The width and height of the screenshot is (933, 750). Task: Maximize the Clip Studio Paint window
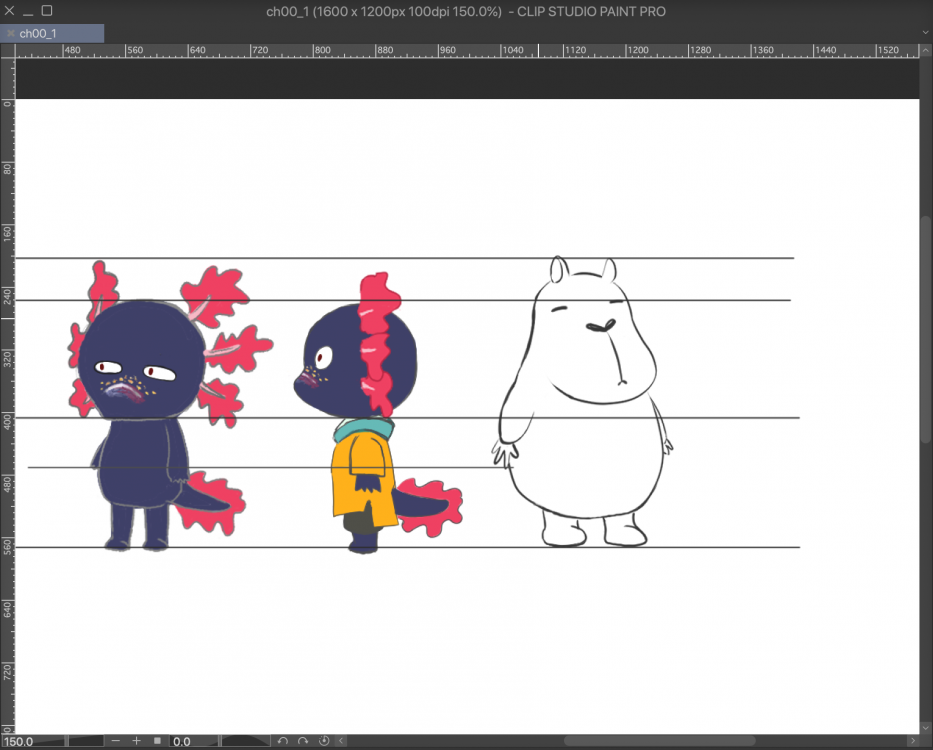coord(47,11)
